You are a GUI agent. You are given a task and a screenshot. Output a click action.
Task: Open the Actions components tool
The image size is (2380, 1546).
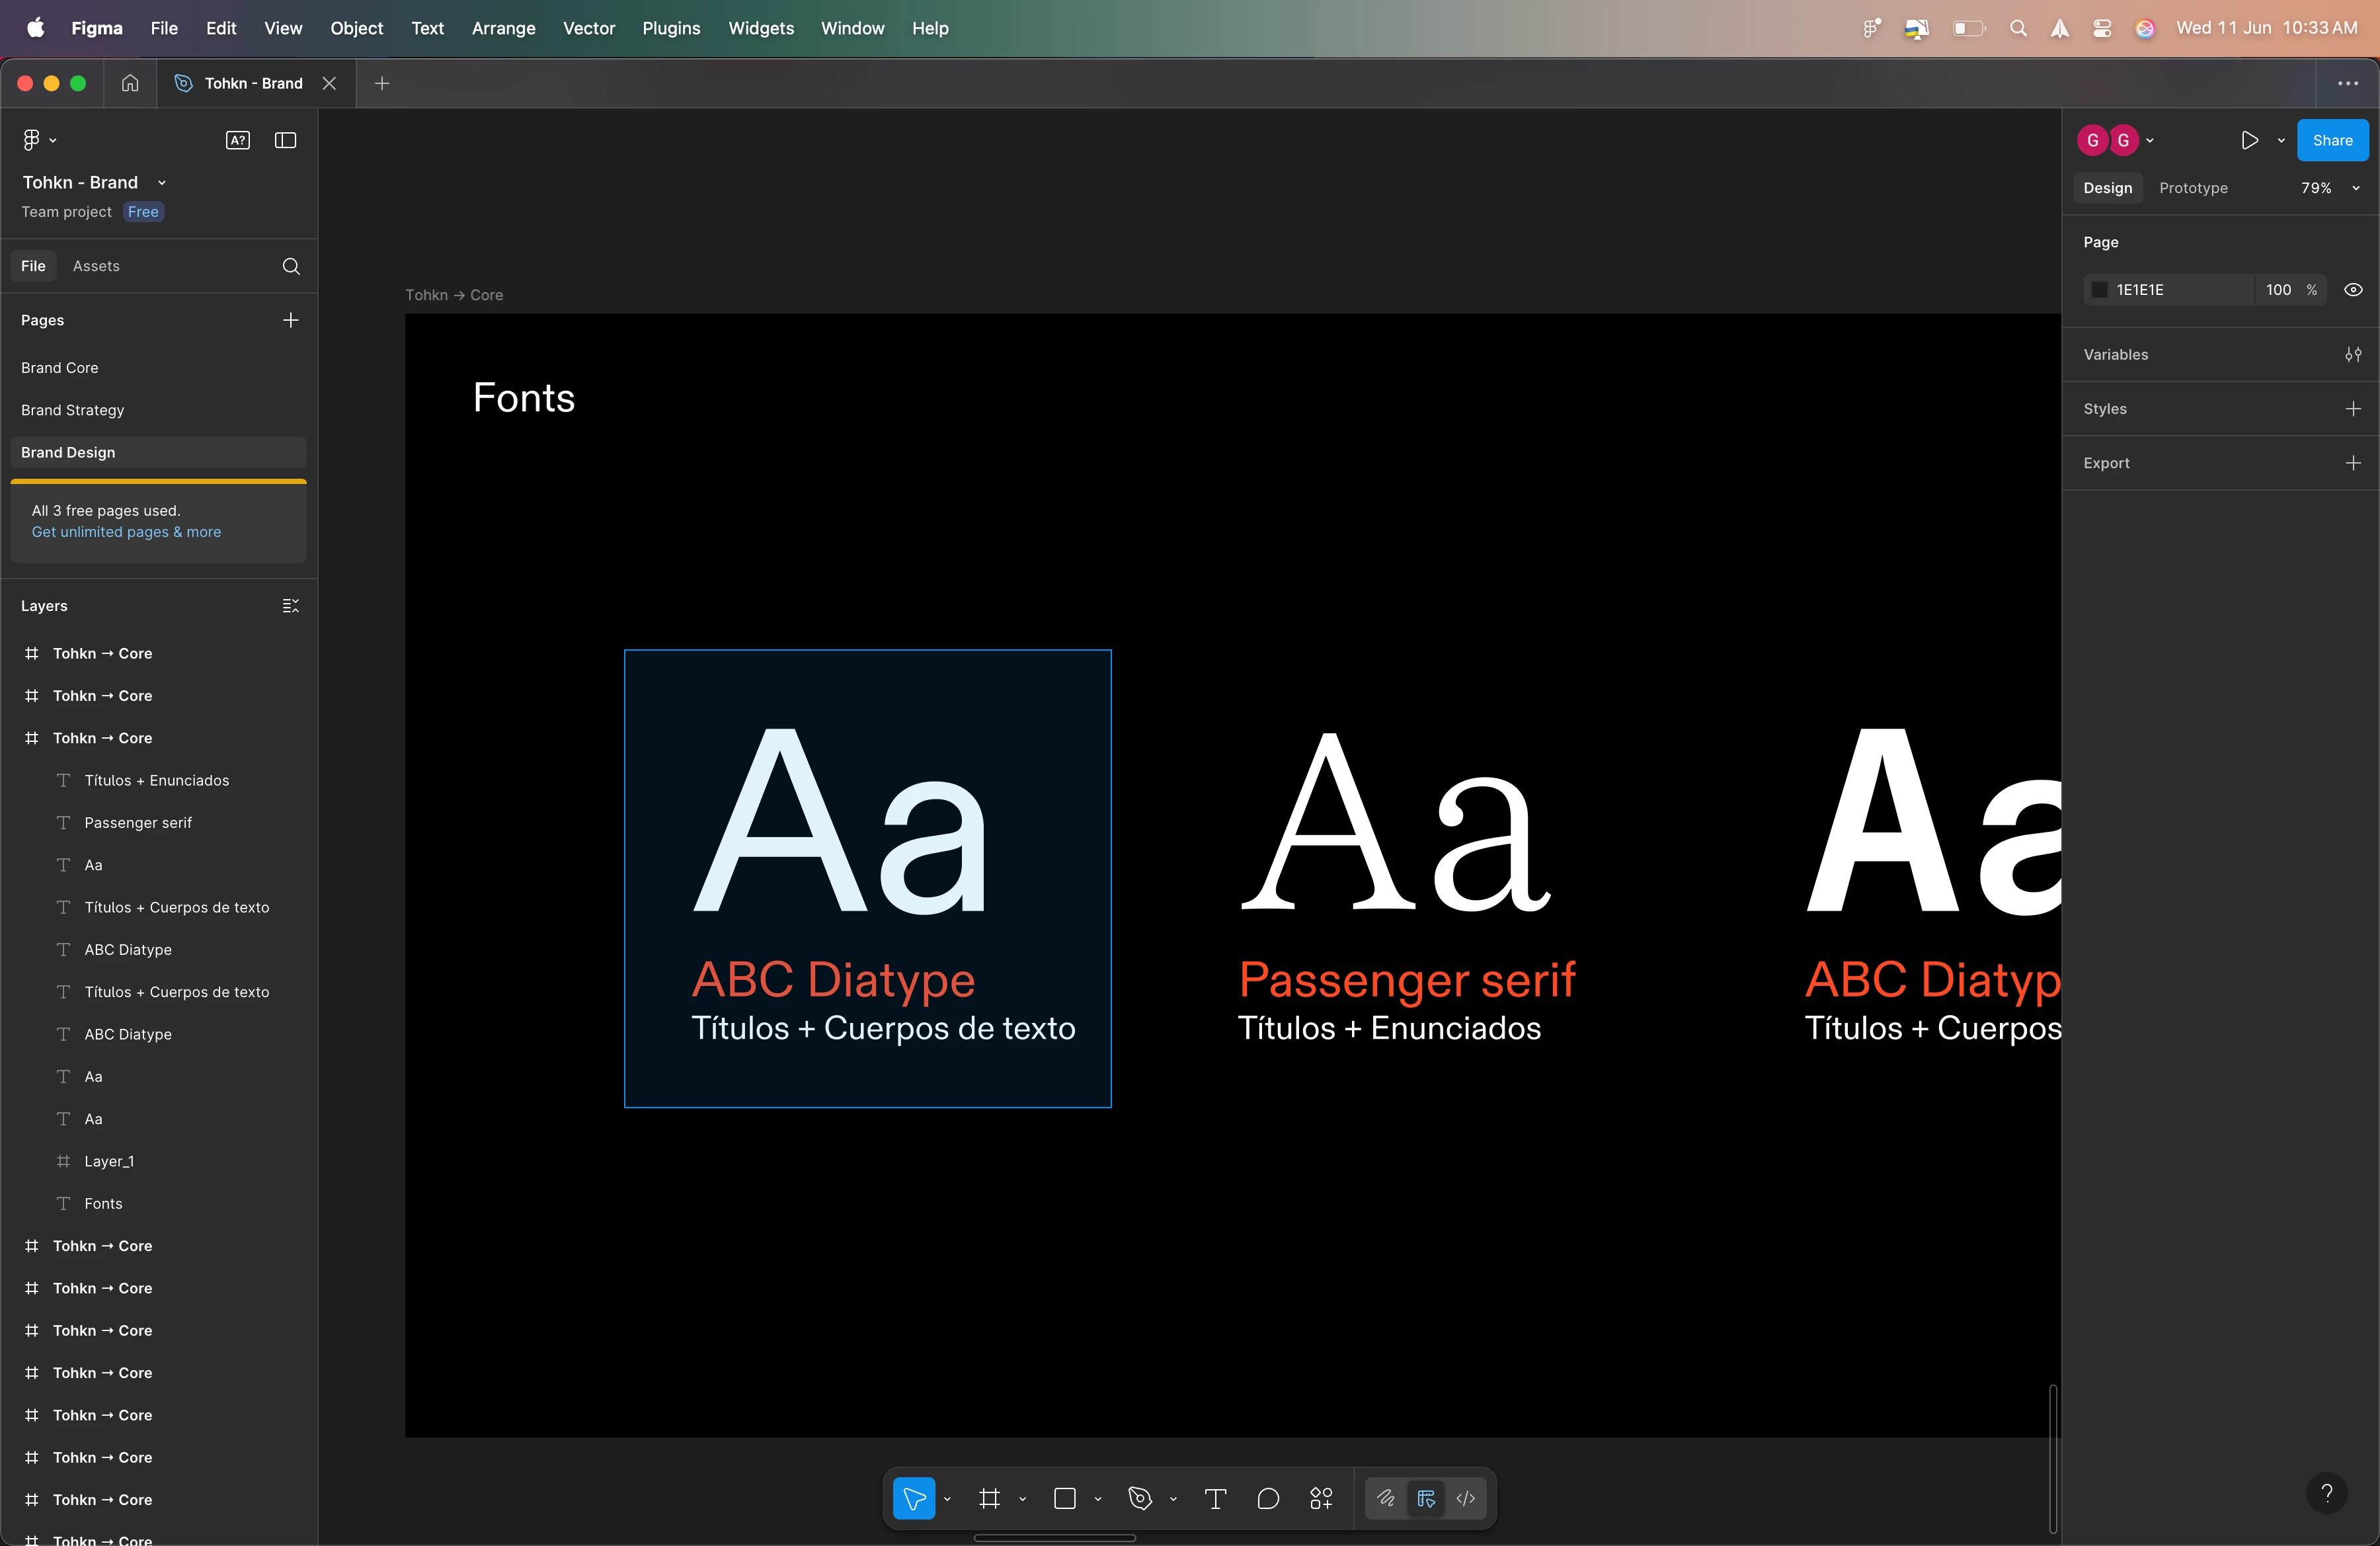[1321, 1498]
